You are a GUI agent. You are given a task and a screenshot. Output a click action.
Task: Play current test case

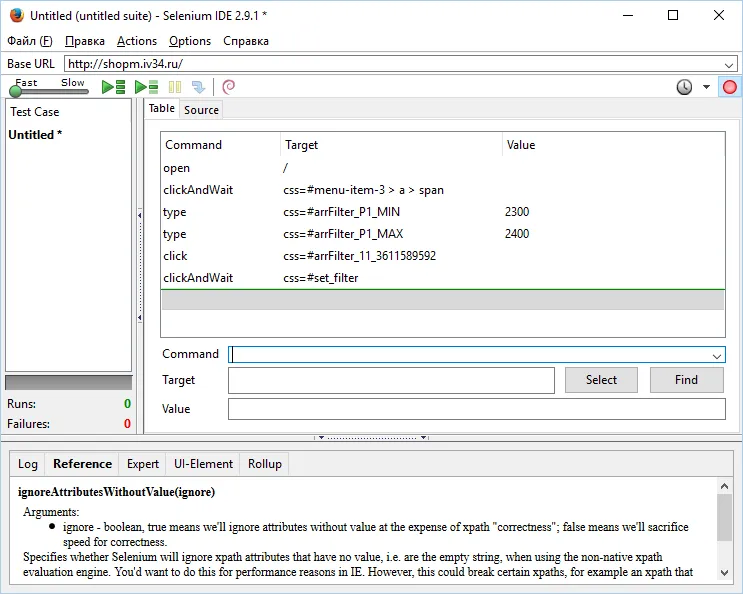146,87
